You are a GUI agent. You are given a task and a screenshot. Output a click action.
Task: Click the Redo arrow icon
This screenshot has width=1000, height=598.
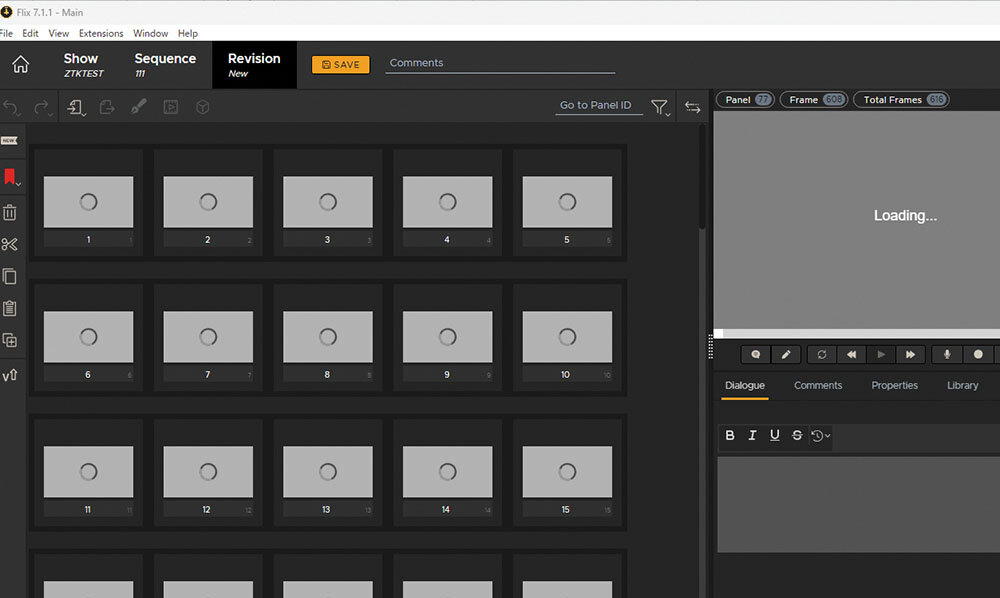[x=42, y=107]
